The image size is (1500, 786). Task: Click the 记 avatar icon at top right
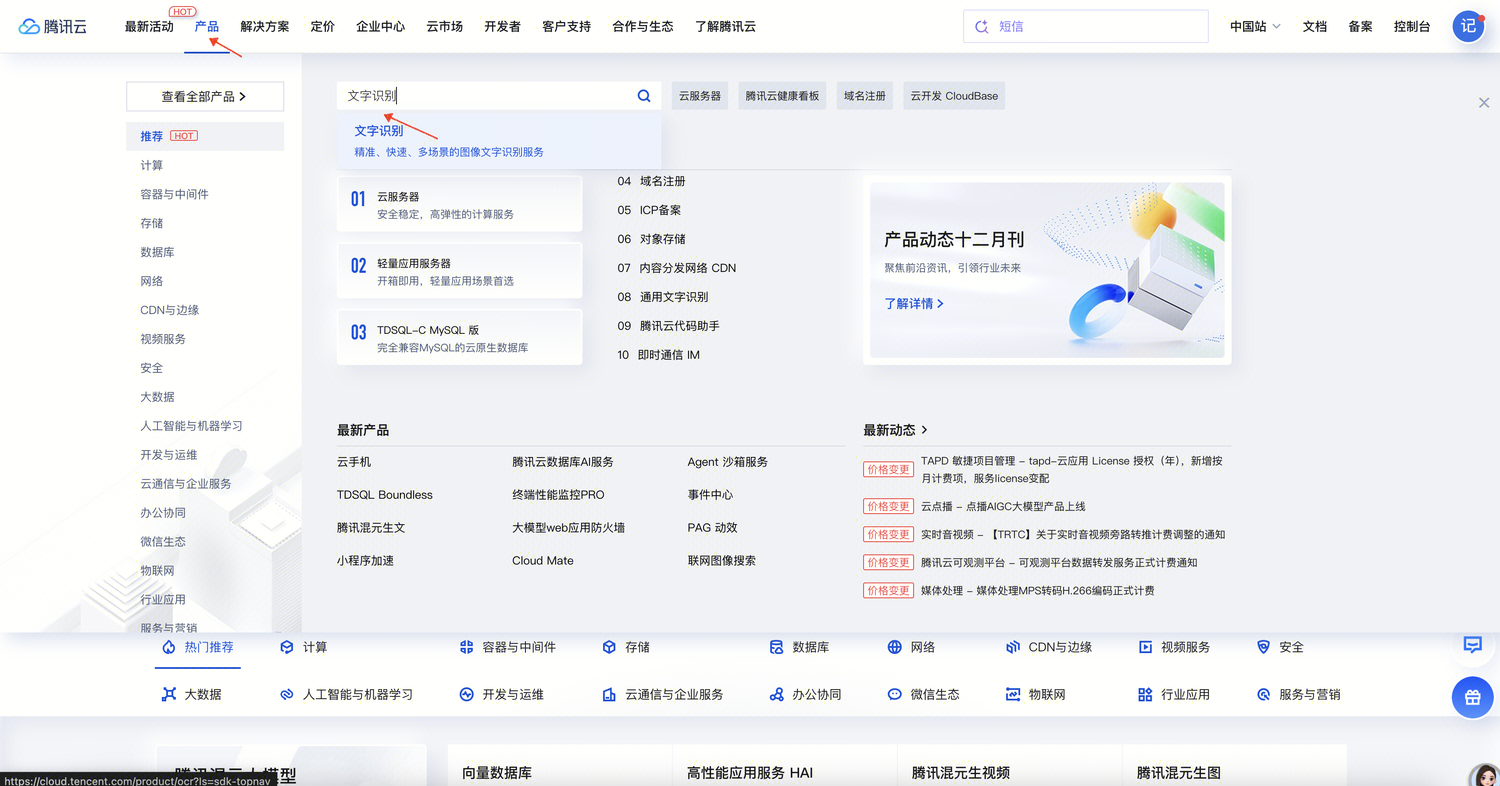point(1468,26)
